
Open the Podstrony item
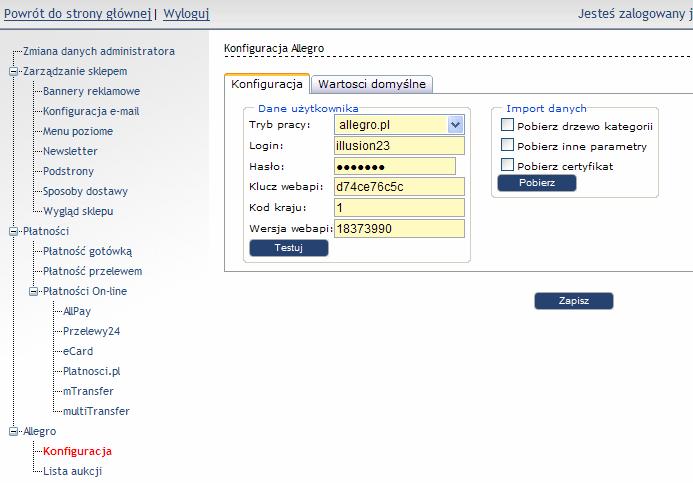pos(69,171)
